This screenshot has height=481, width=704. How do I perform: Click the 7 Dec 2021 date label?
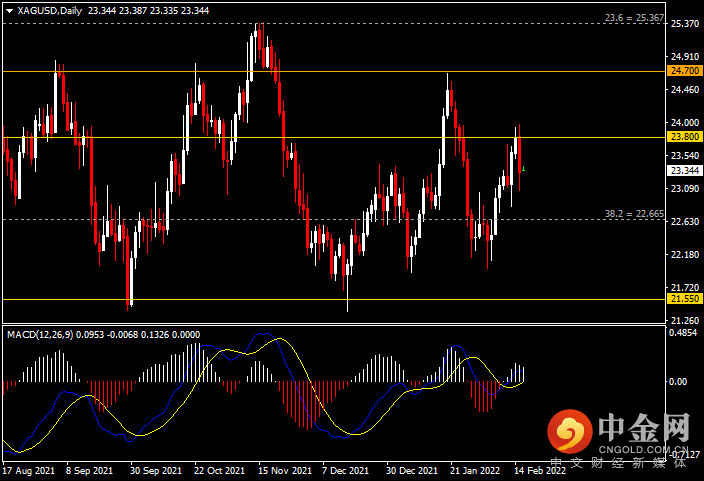coord(345,471)
